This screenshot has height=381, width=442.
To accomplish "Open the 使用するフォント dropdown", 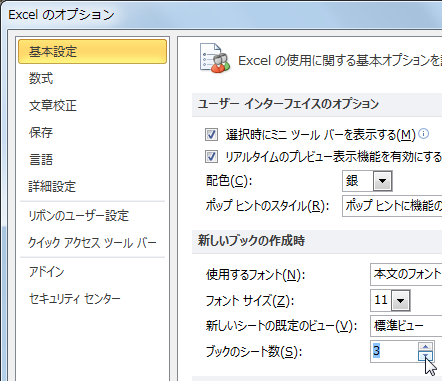I will [406, 274].
